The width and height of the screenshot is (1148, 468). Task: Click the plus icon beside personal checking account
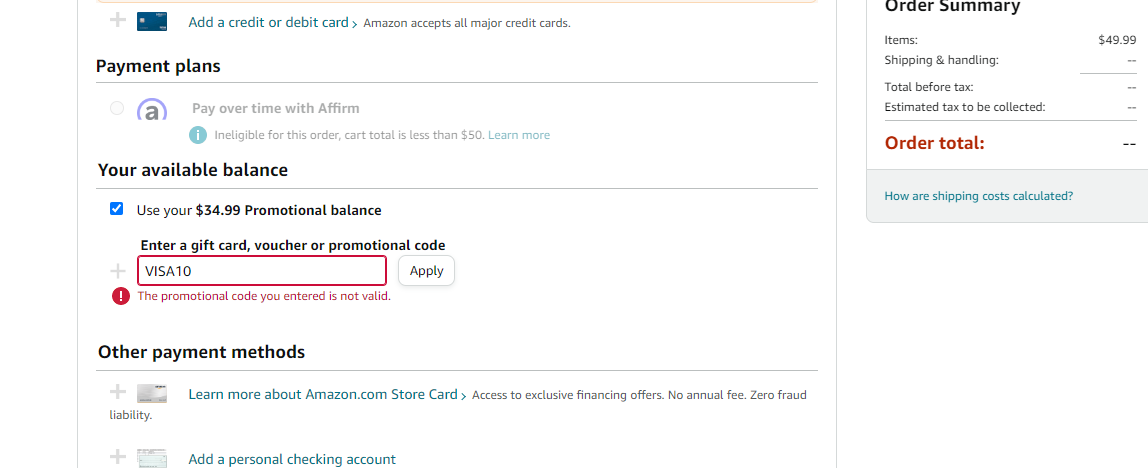pos(118,458)
